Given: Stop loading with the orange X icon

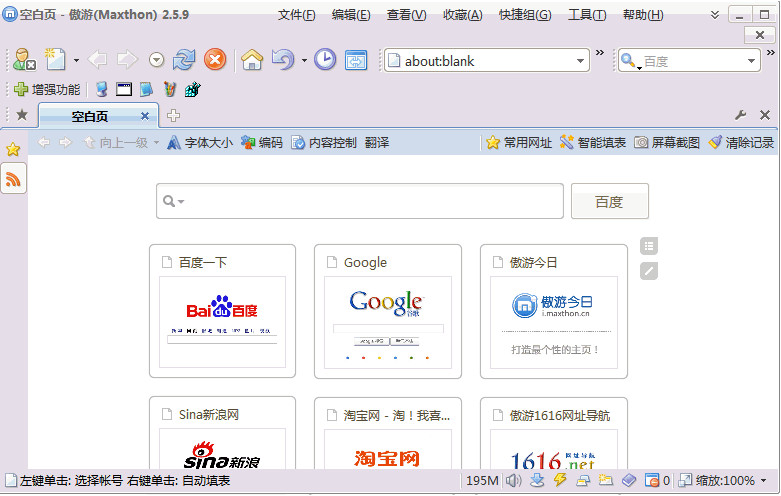Looking at the screenshot, I should click(x=215, y=60).
